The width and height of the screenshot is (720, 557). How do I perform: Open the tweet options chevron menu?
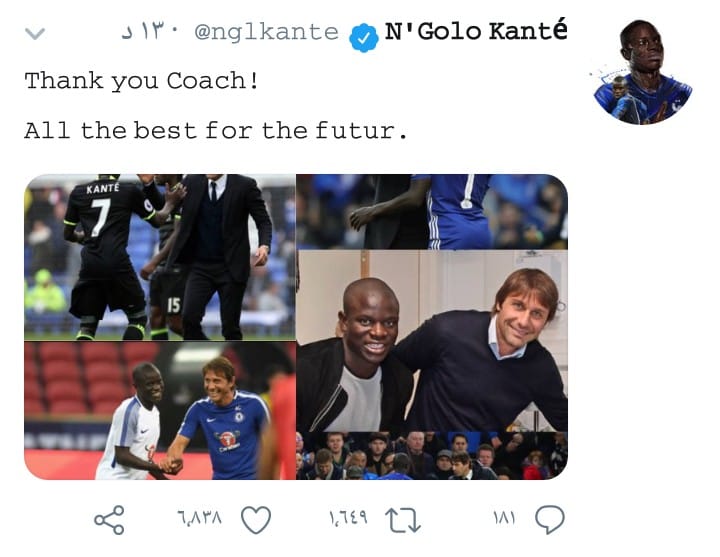point(35,34)
